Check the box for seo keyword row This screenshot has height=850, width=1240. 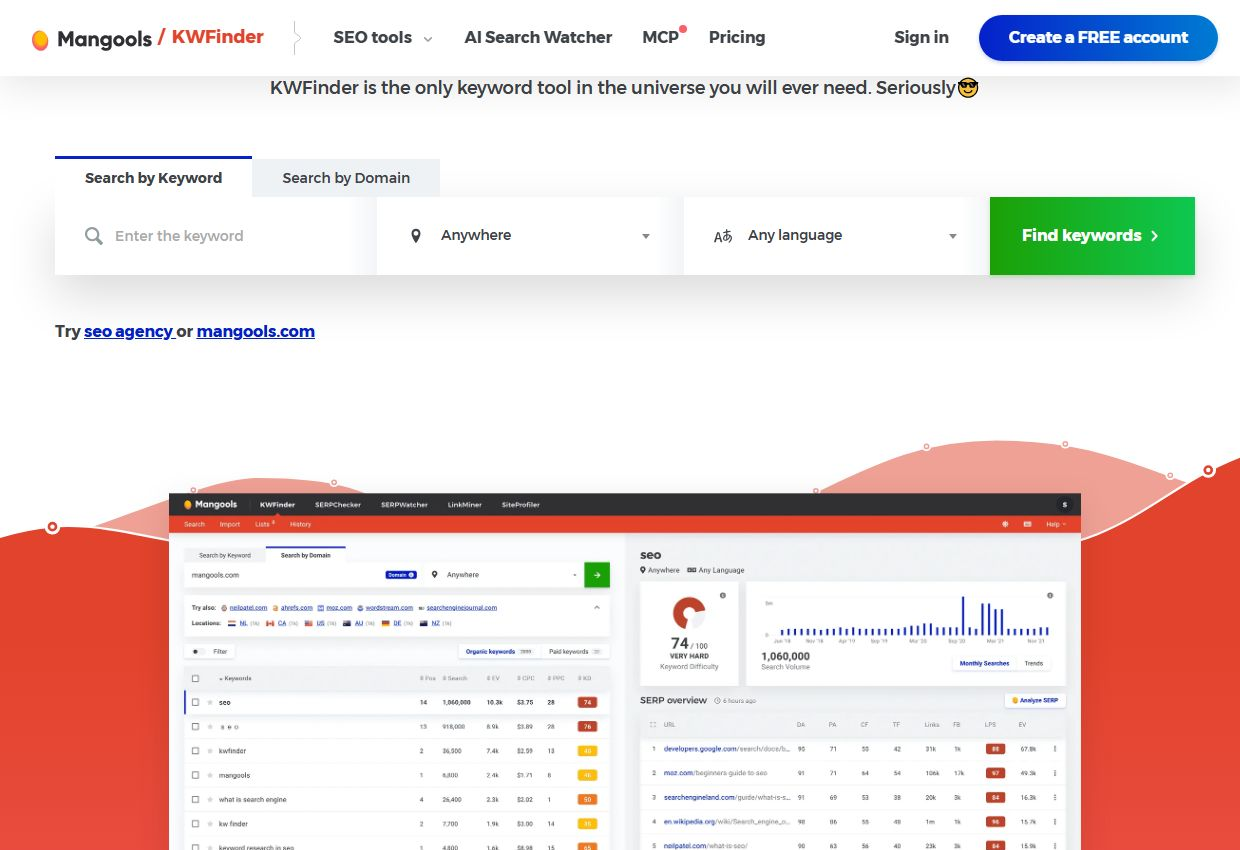coord(195,702)
